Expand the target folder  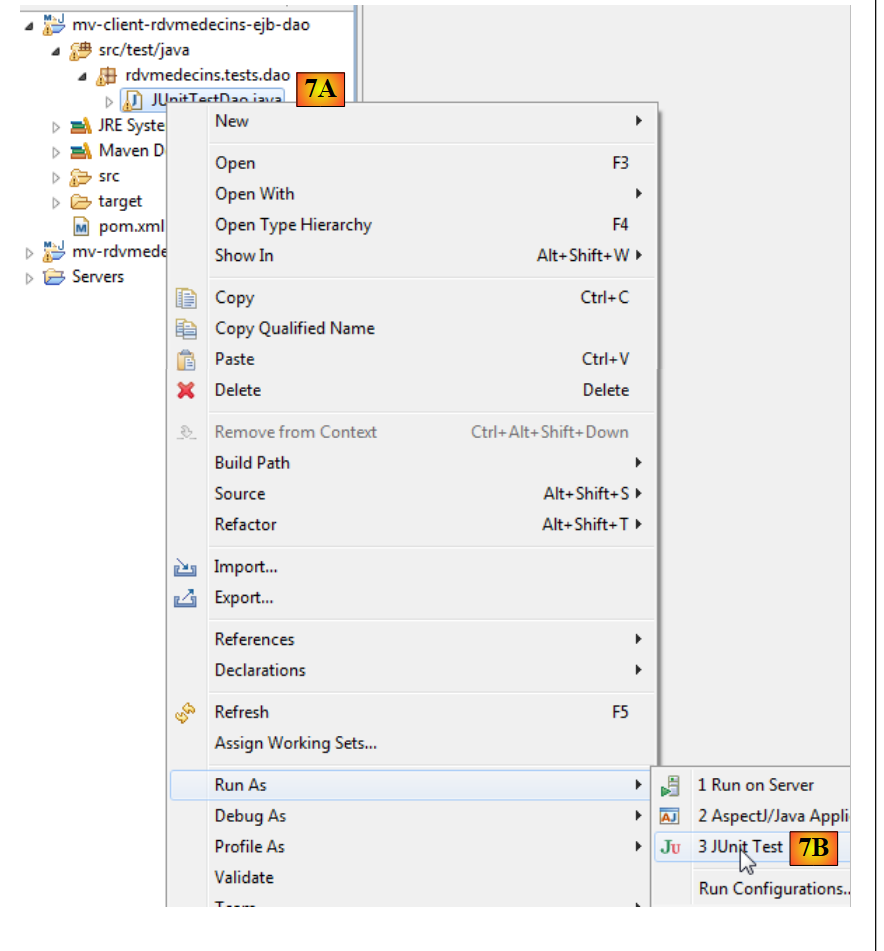[x=56, y=203]
